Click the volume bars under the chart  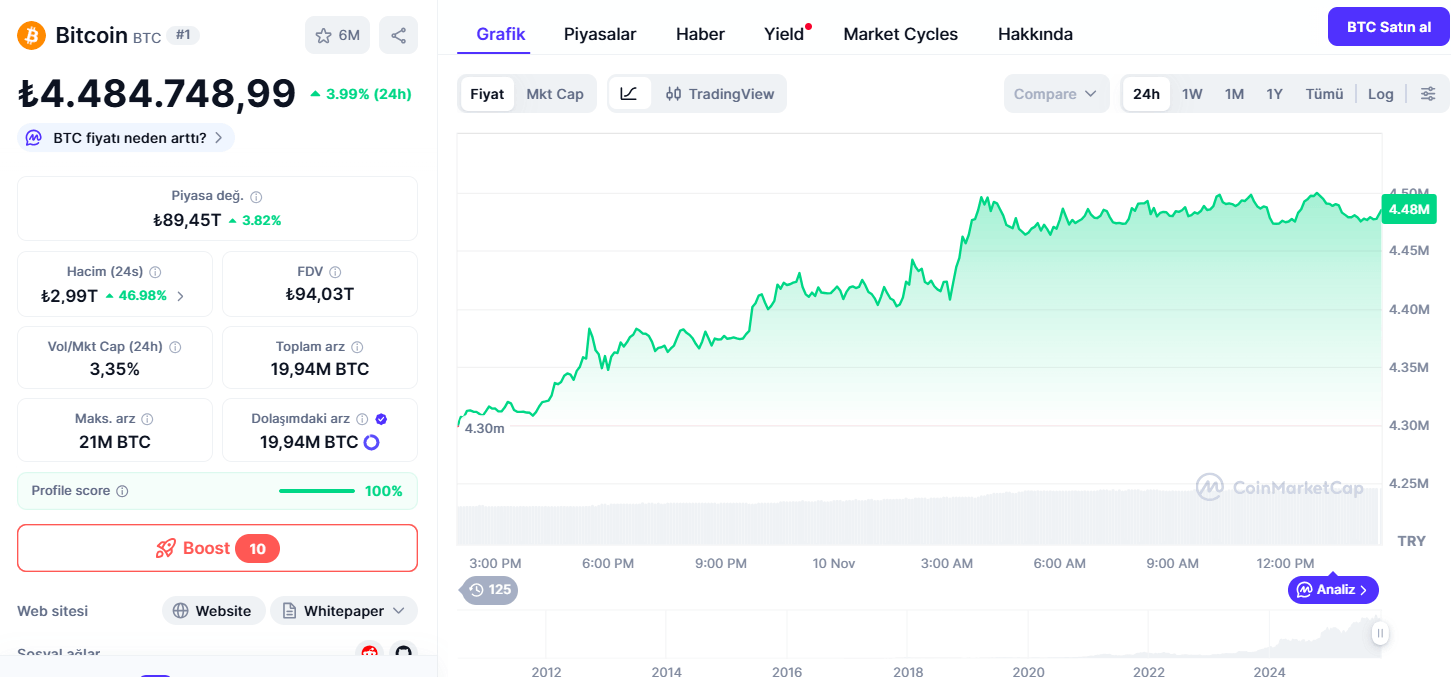[918, 518]
